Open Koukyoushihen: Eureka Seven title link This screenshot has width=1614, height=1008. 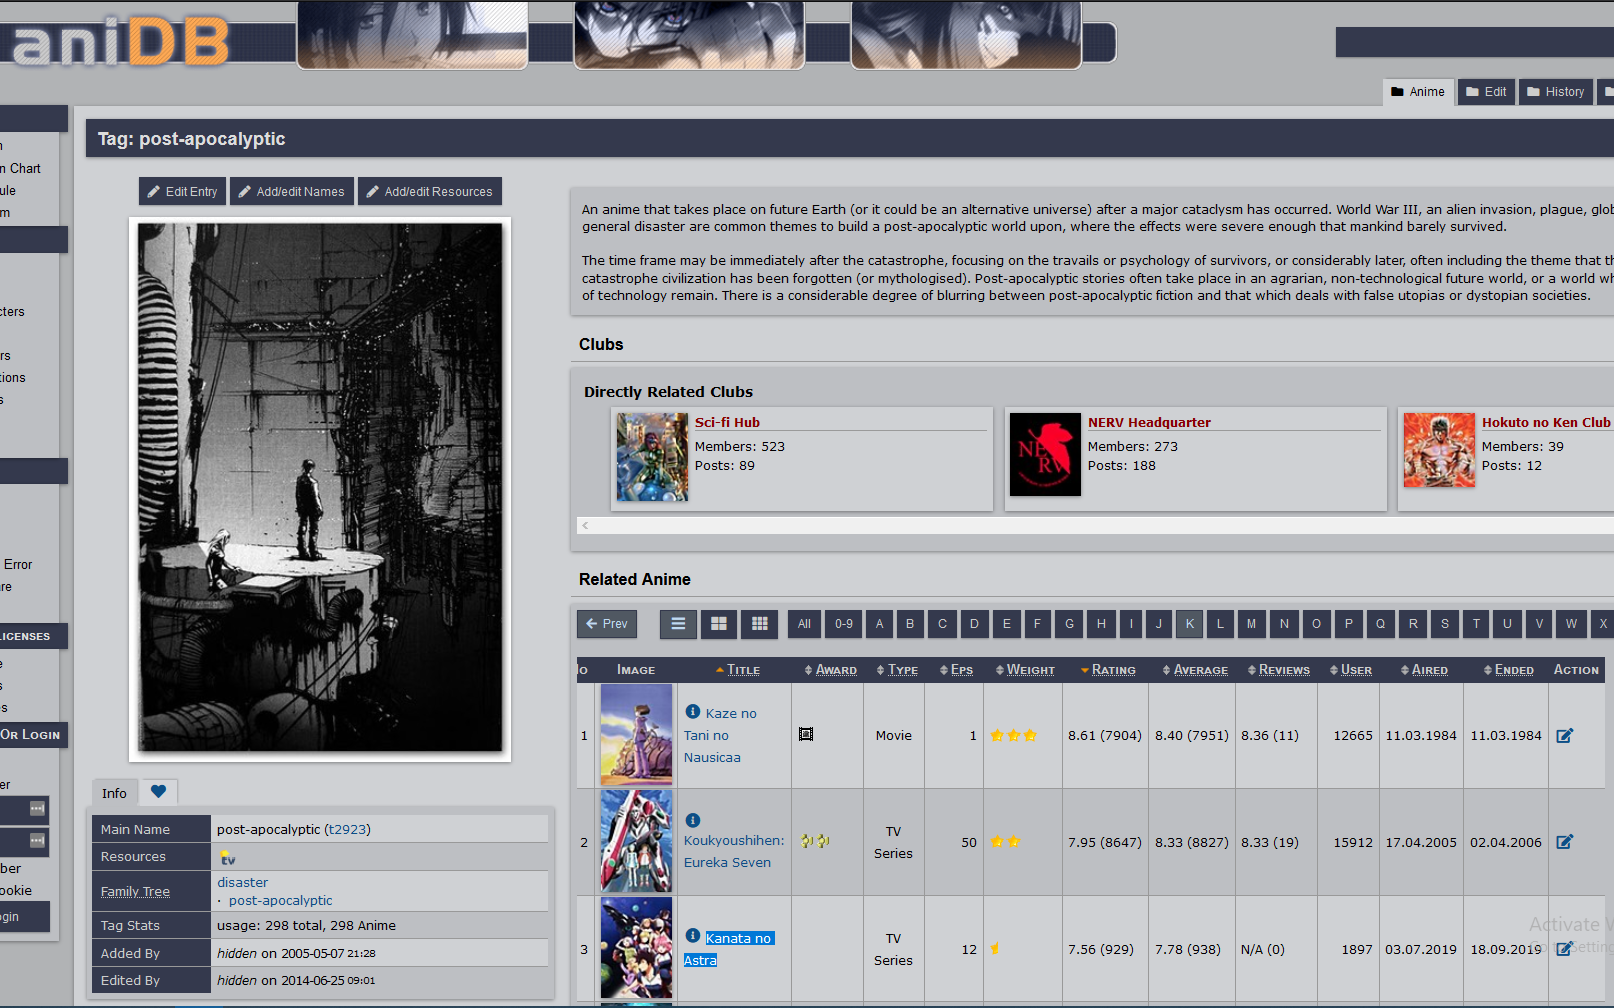tap(734, 851)
